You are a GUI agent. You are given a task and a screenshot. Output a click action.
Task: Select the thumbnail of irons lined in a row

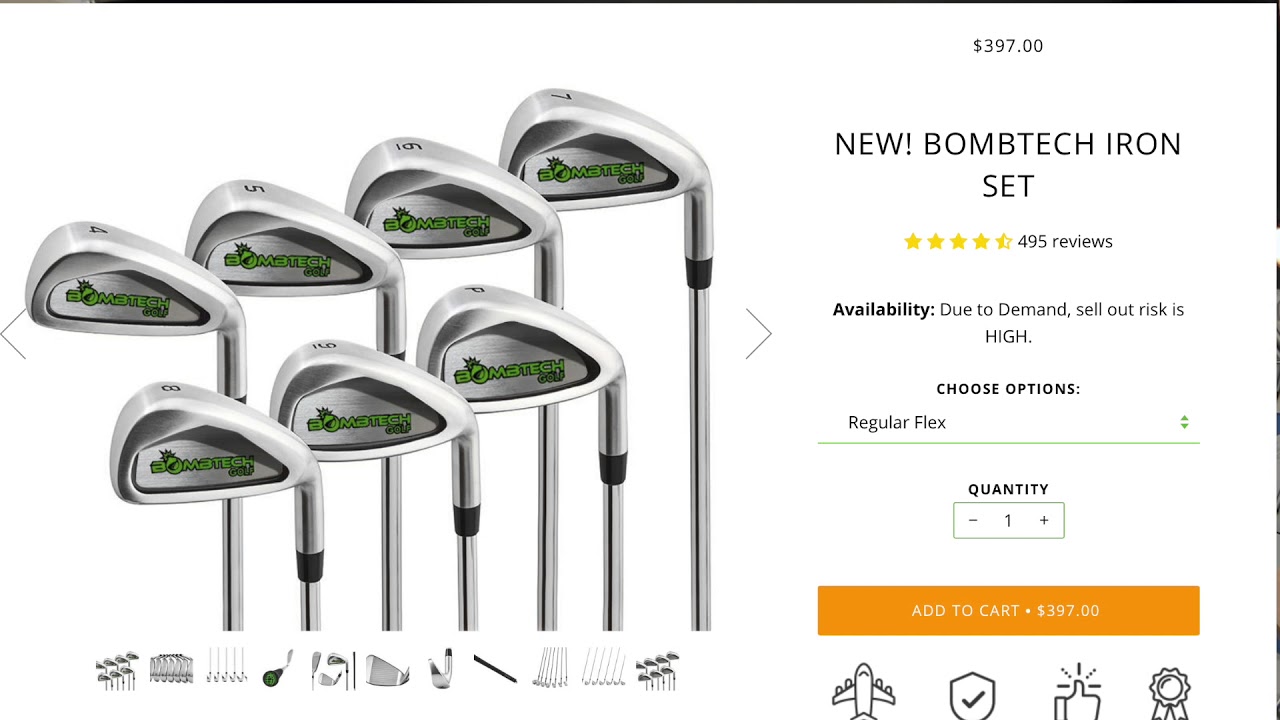tap(171, 669)
